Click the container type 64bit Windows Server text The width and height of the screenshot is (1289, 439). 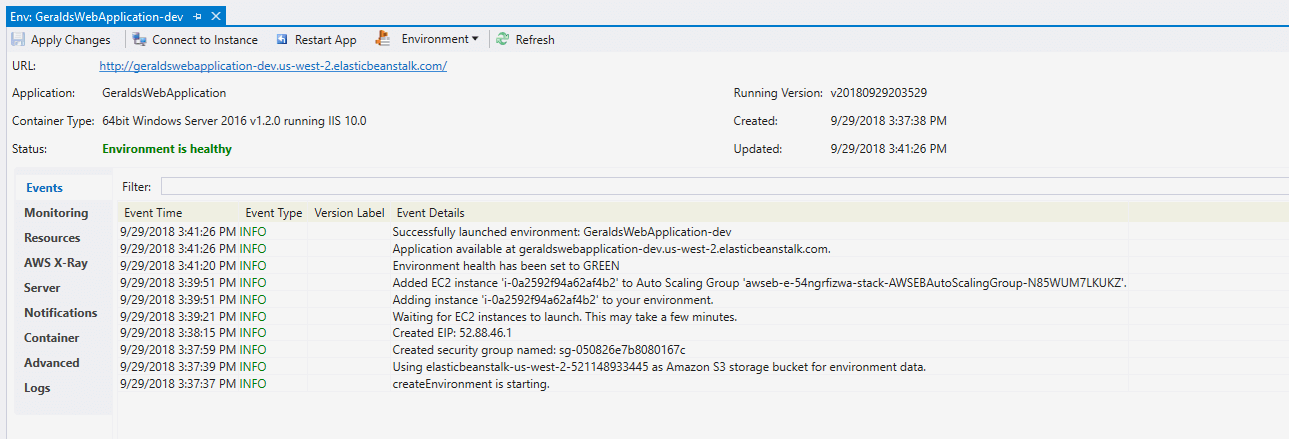click(x=235, y=121)
